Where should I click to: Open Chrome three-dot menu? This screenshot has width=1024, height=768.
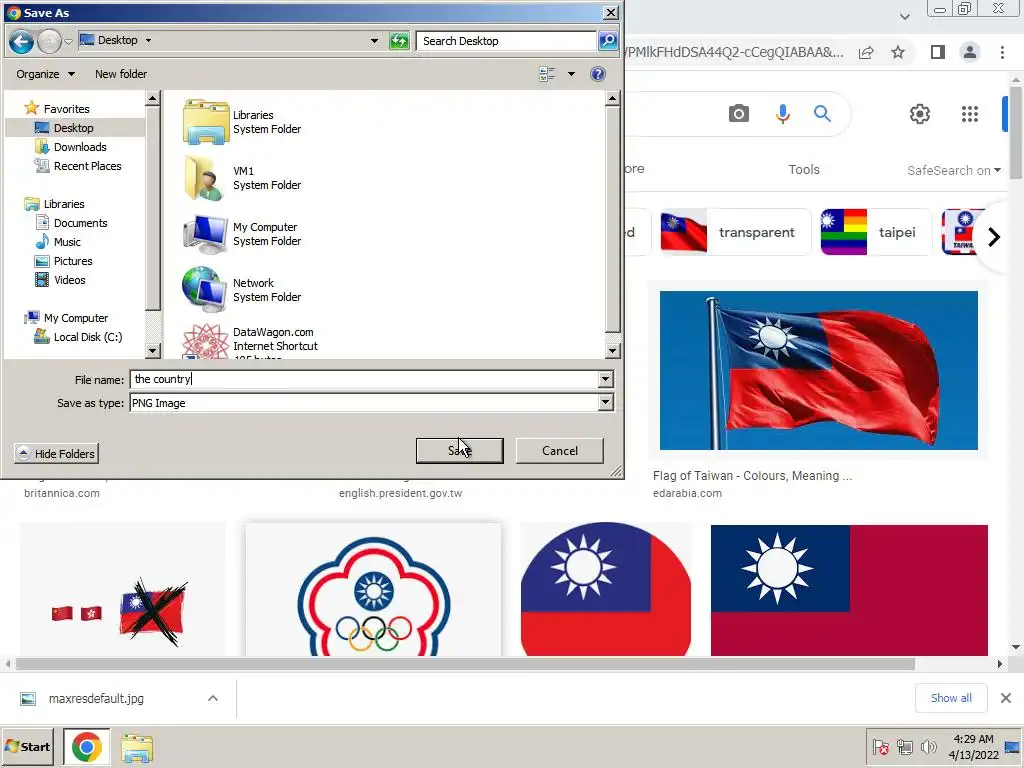(x=1002, y=52)
